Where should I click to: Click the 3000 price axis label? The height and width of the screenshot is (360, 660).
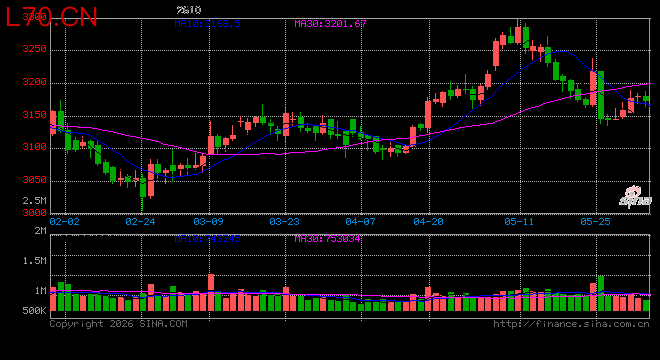coord(35,213)
